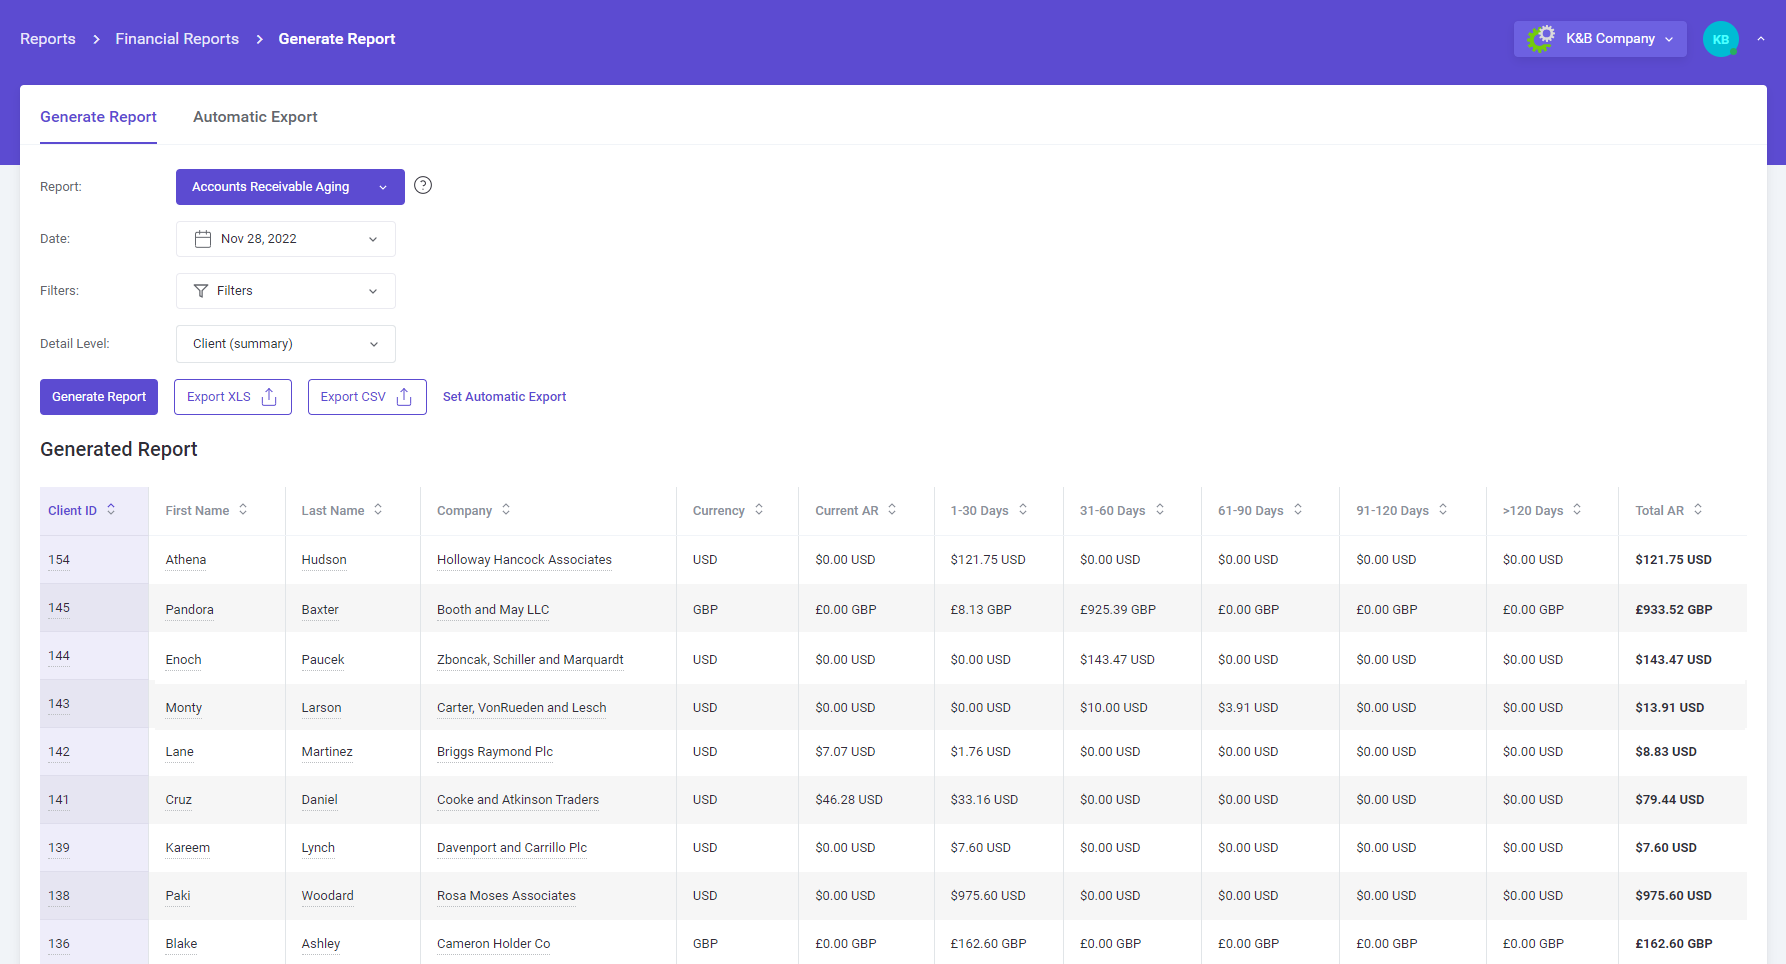Sort by Total AR column arrows
Image resolution: width=1786 pixels, height=964 pixels.
coord(1697,510)
